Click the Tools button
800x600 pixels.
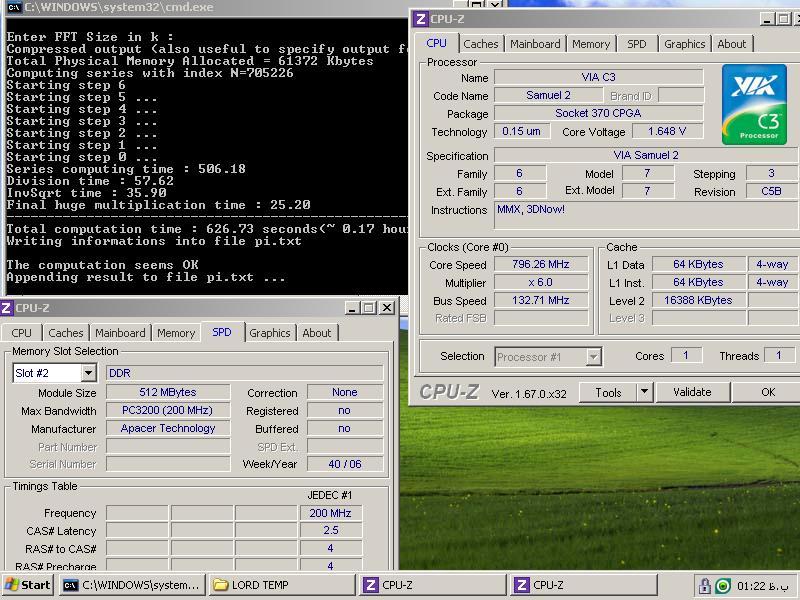[608, 392]
